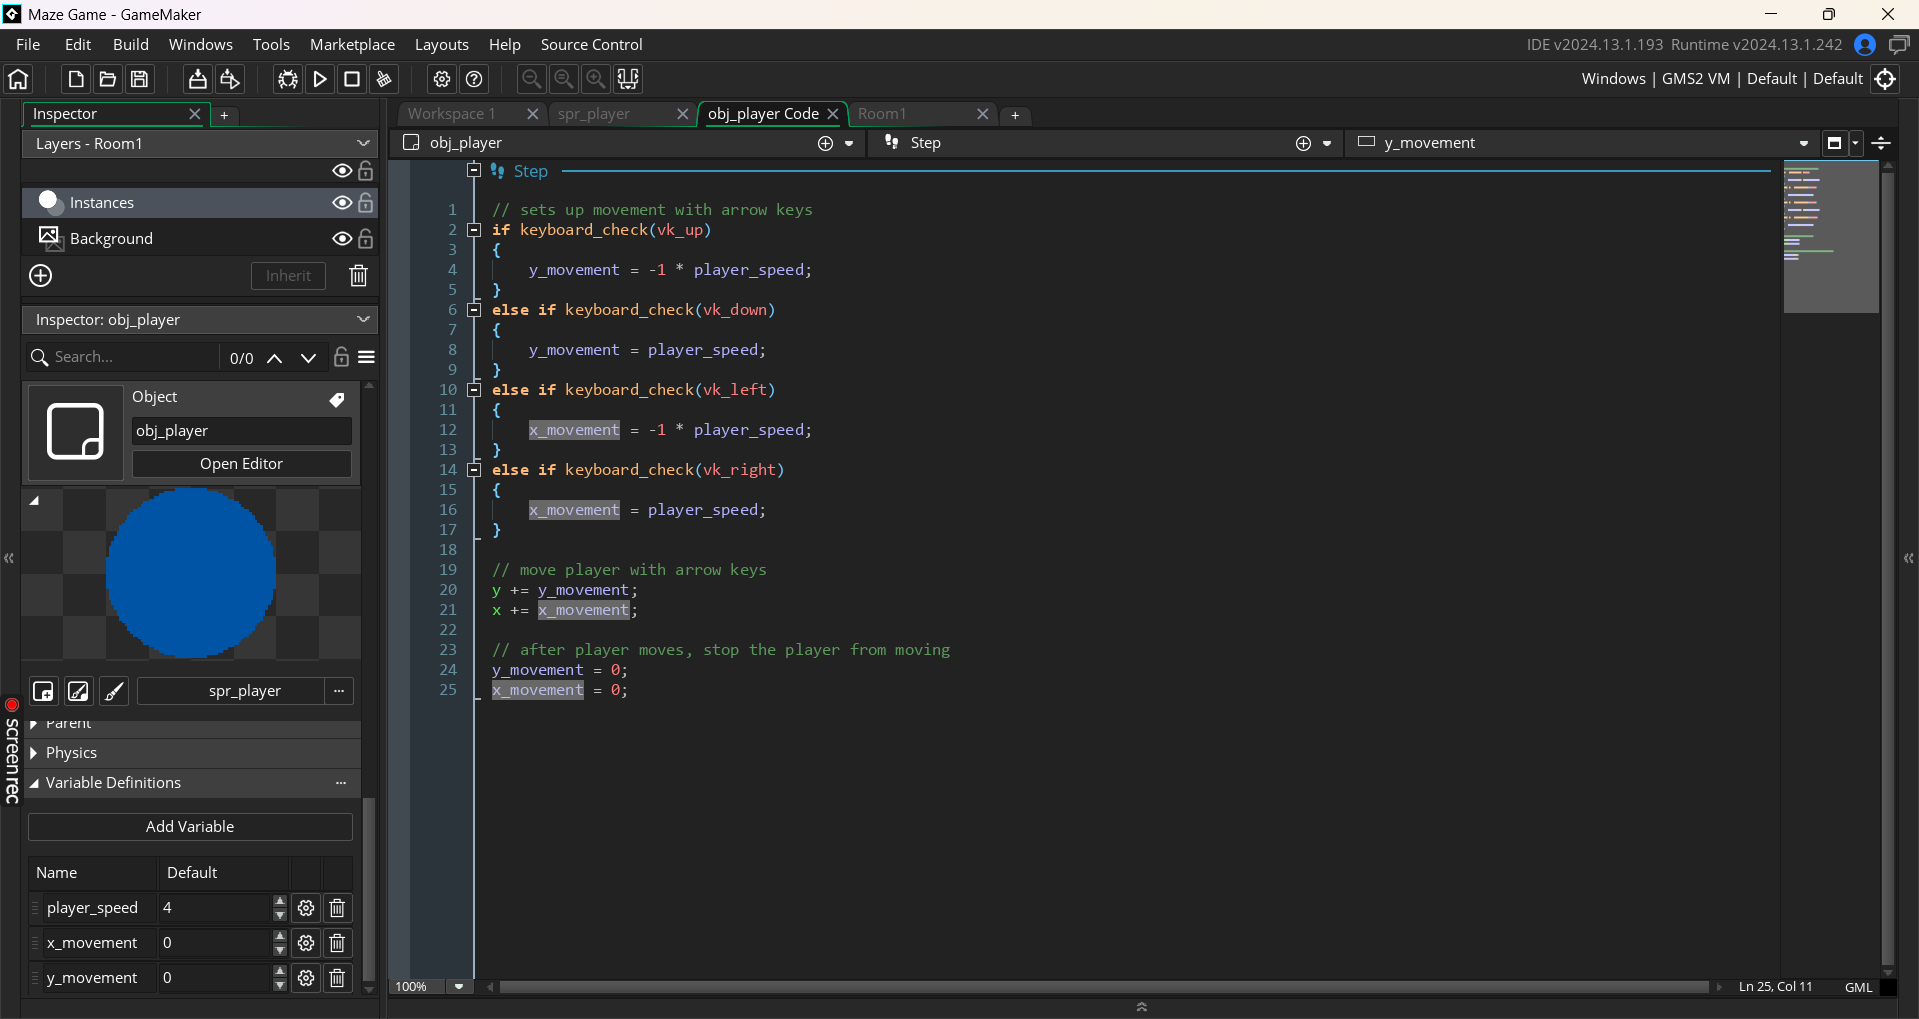This screenshot has width=1919, height=1019.
Task: Hide the Instances layer with eye icon
Action: click(x=342, y=203)
